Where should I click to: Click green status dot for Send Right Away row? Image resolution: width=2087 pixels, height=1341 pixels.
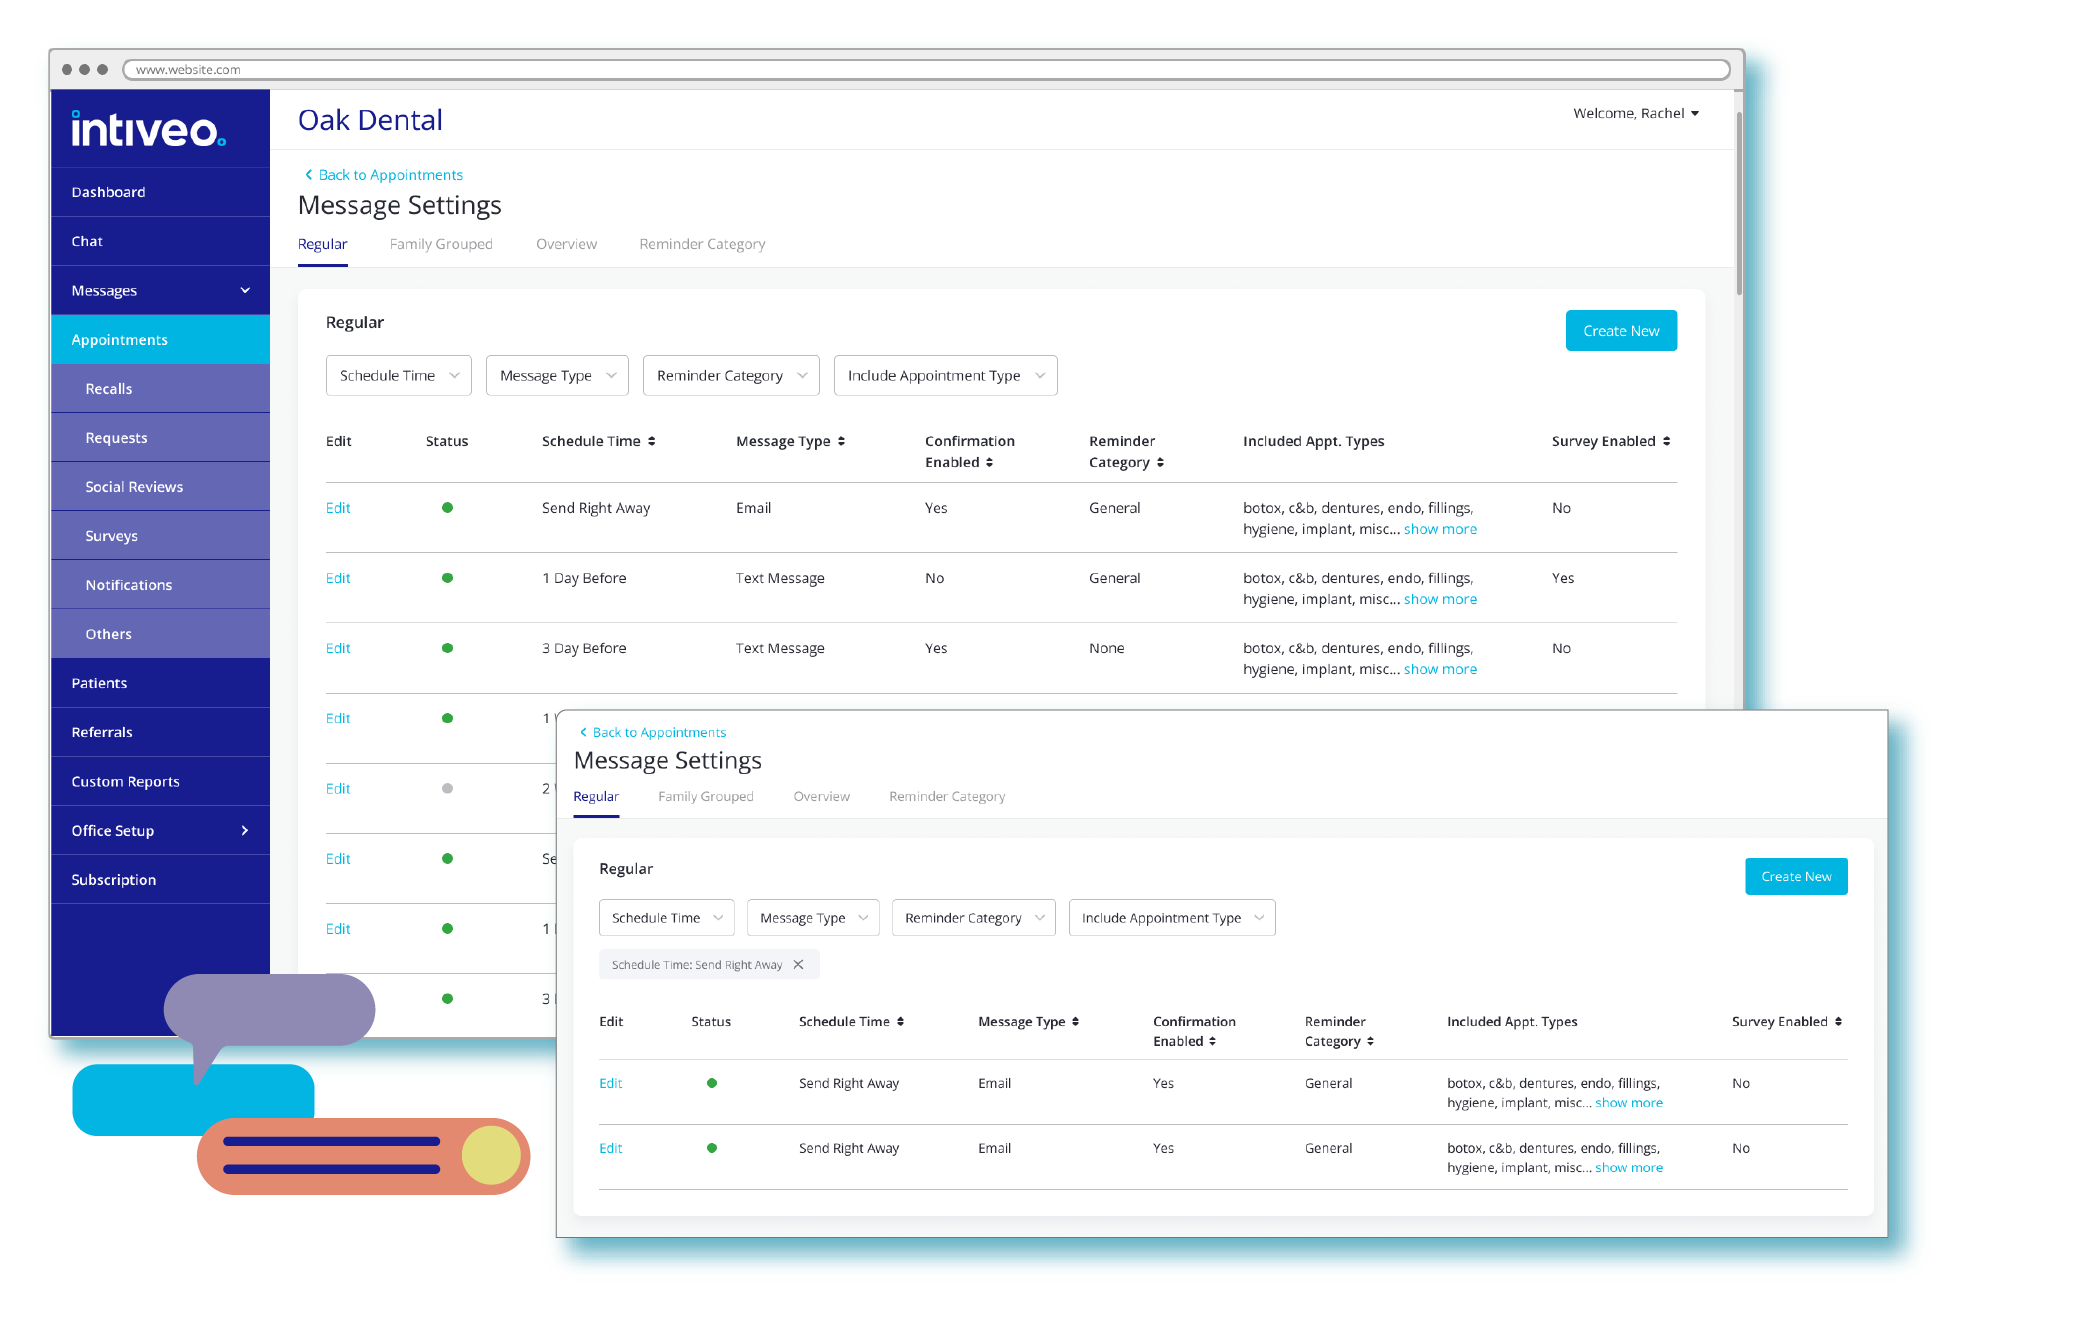coord(447,508)
